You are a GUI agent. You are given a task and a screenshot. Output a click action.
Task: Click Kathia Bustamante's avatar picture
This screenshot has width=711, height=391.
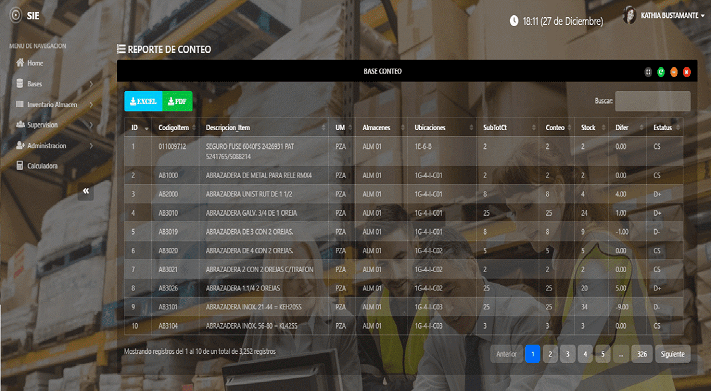coord(629,15)
